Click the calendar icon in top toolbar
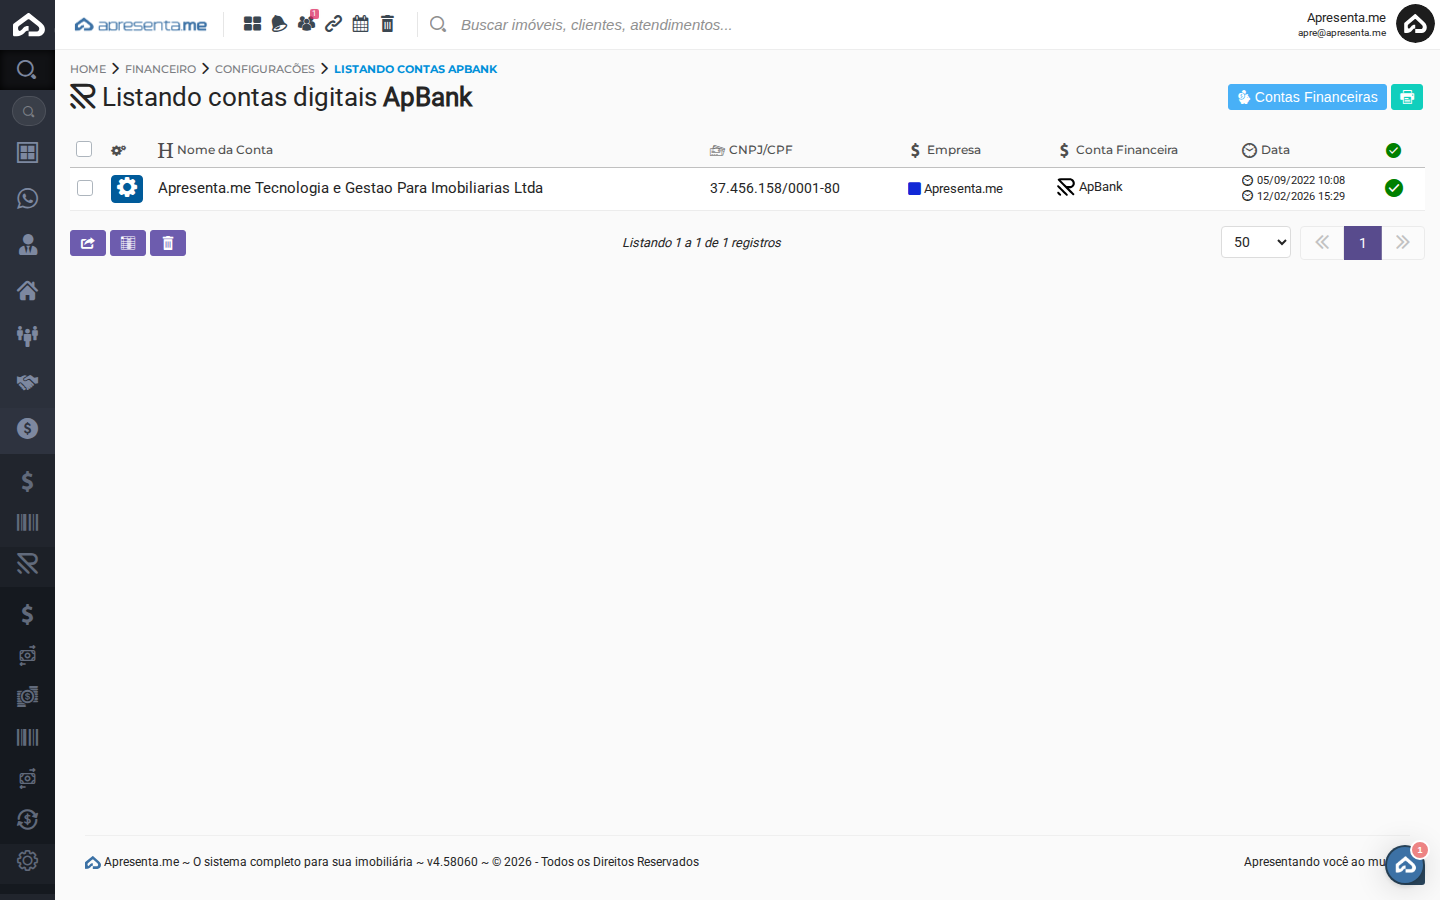This screenshot has width=1440, height=900. [360, 22]
